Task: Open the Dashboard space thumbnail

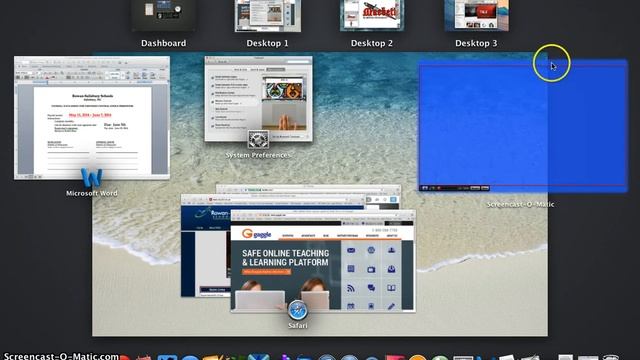Action: click(163, 15)
